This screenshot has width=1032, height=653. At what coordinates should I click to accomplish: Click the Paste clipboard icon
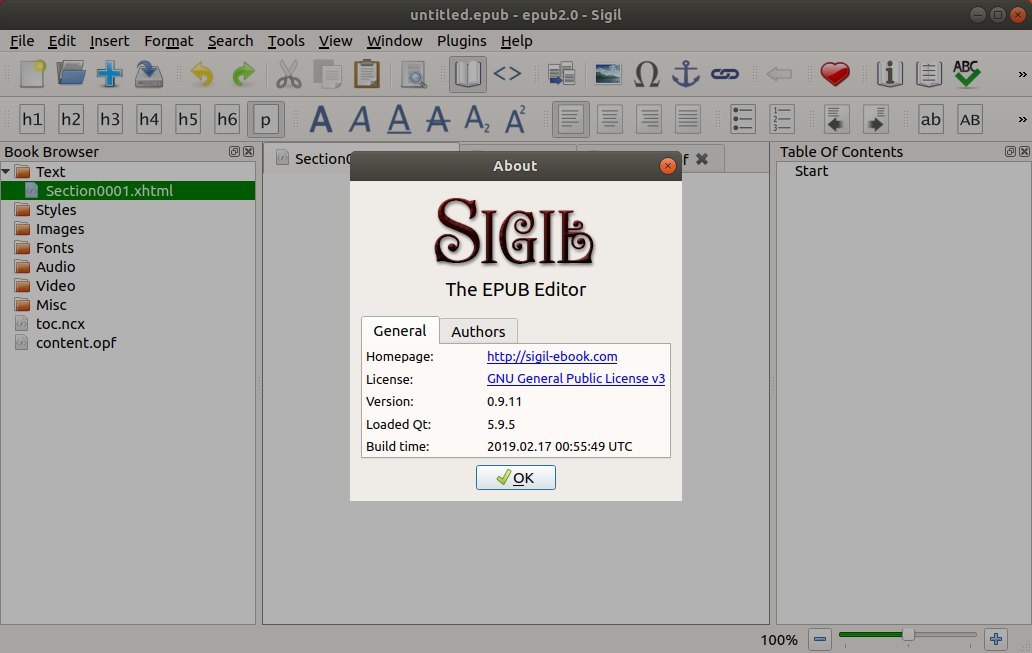(x=367, y=74)
